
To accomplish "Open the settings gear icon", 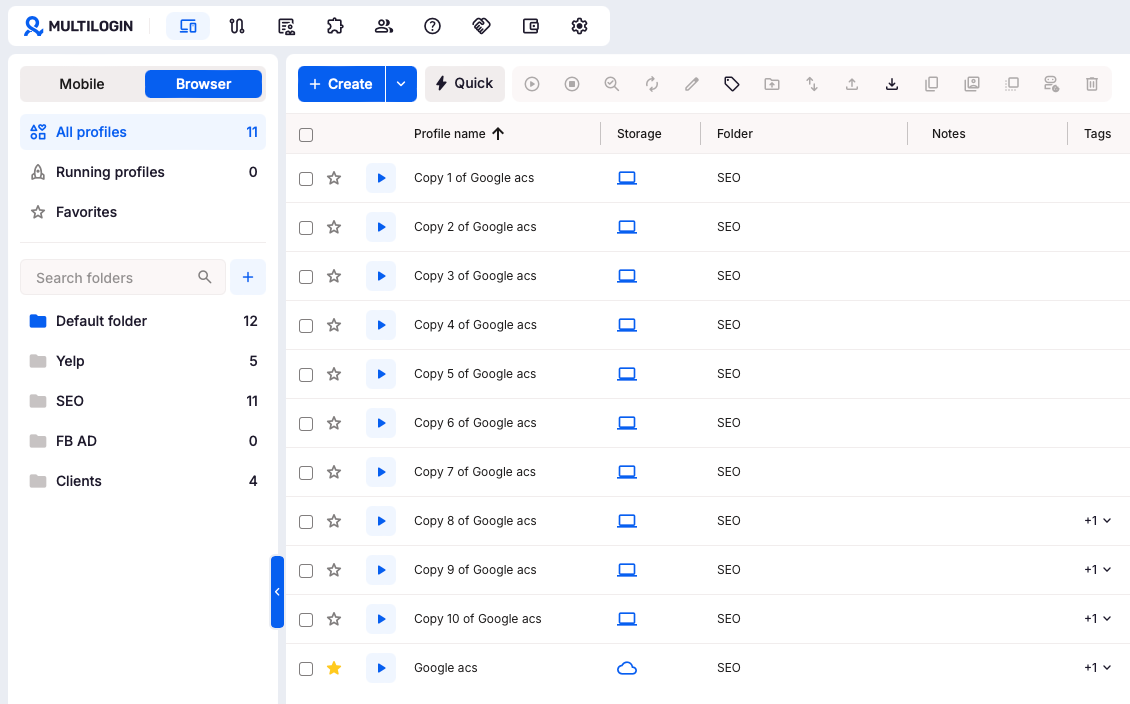I will coord(579,26).
